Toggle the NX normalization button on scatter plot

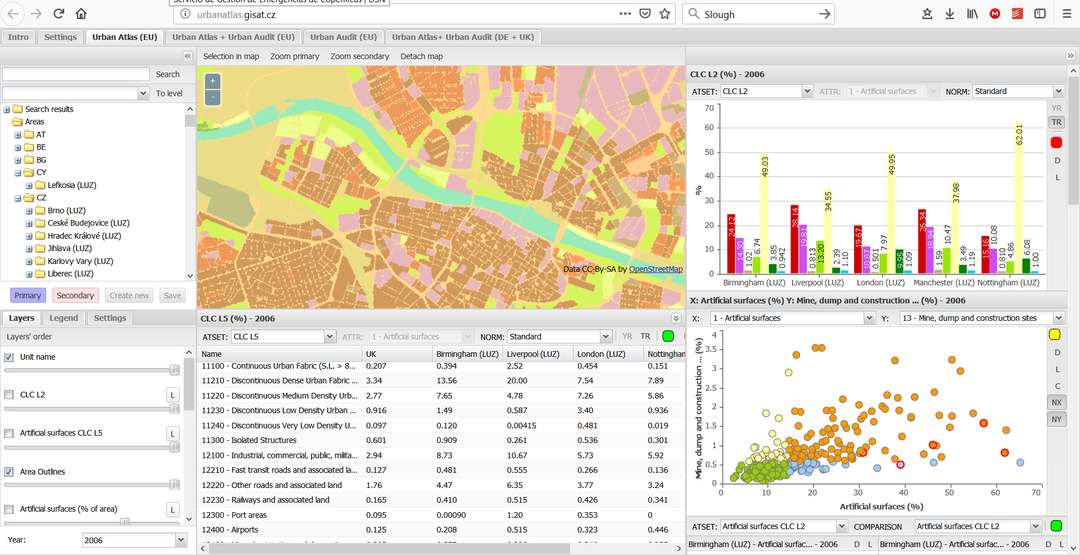(x=1057, y=402)
